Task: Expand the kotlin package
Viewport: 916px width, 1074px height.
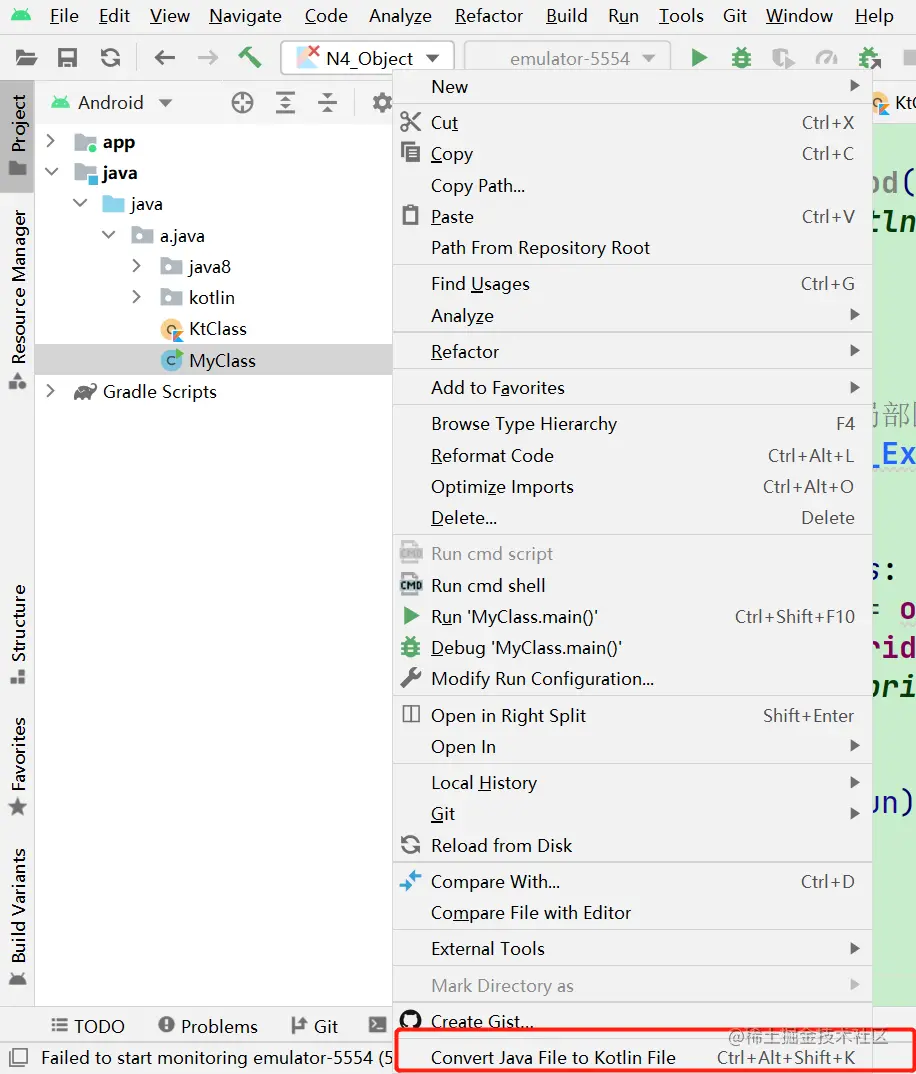Action: 136,297
